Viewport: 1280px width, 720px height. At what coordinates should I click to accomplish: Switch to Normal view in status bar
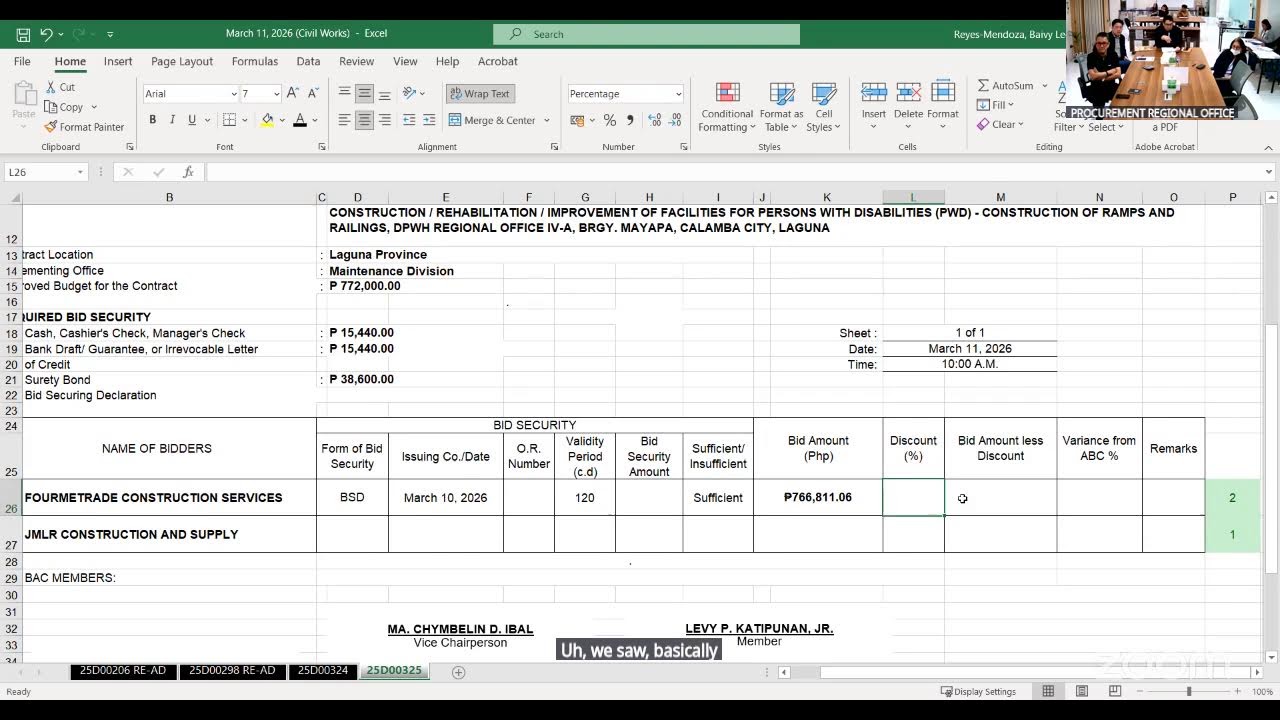pos(1048,691)
